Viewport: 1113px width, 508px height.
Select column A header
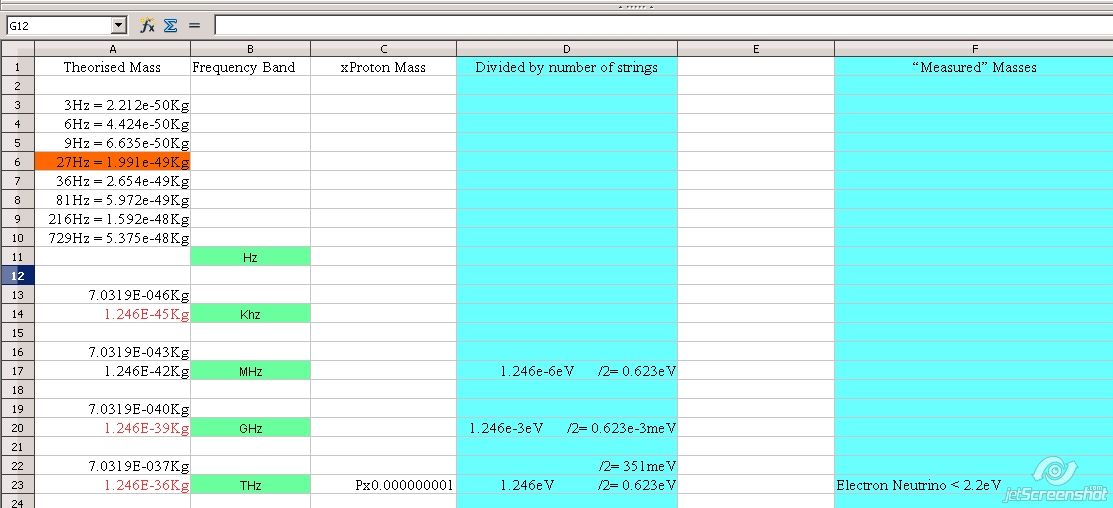point(112,49)
